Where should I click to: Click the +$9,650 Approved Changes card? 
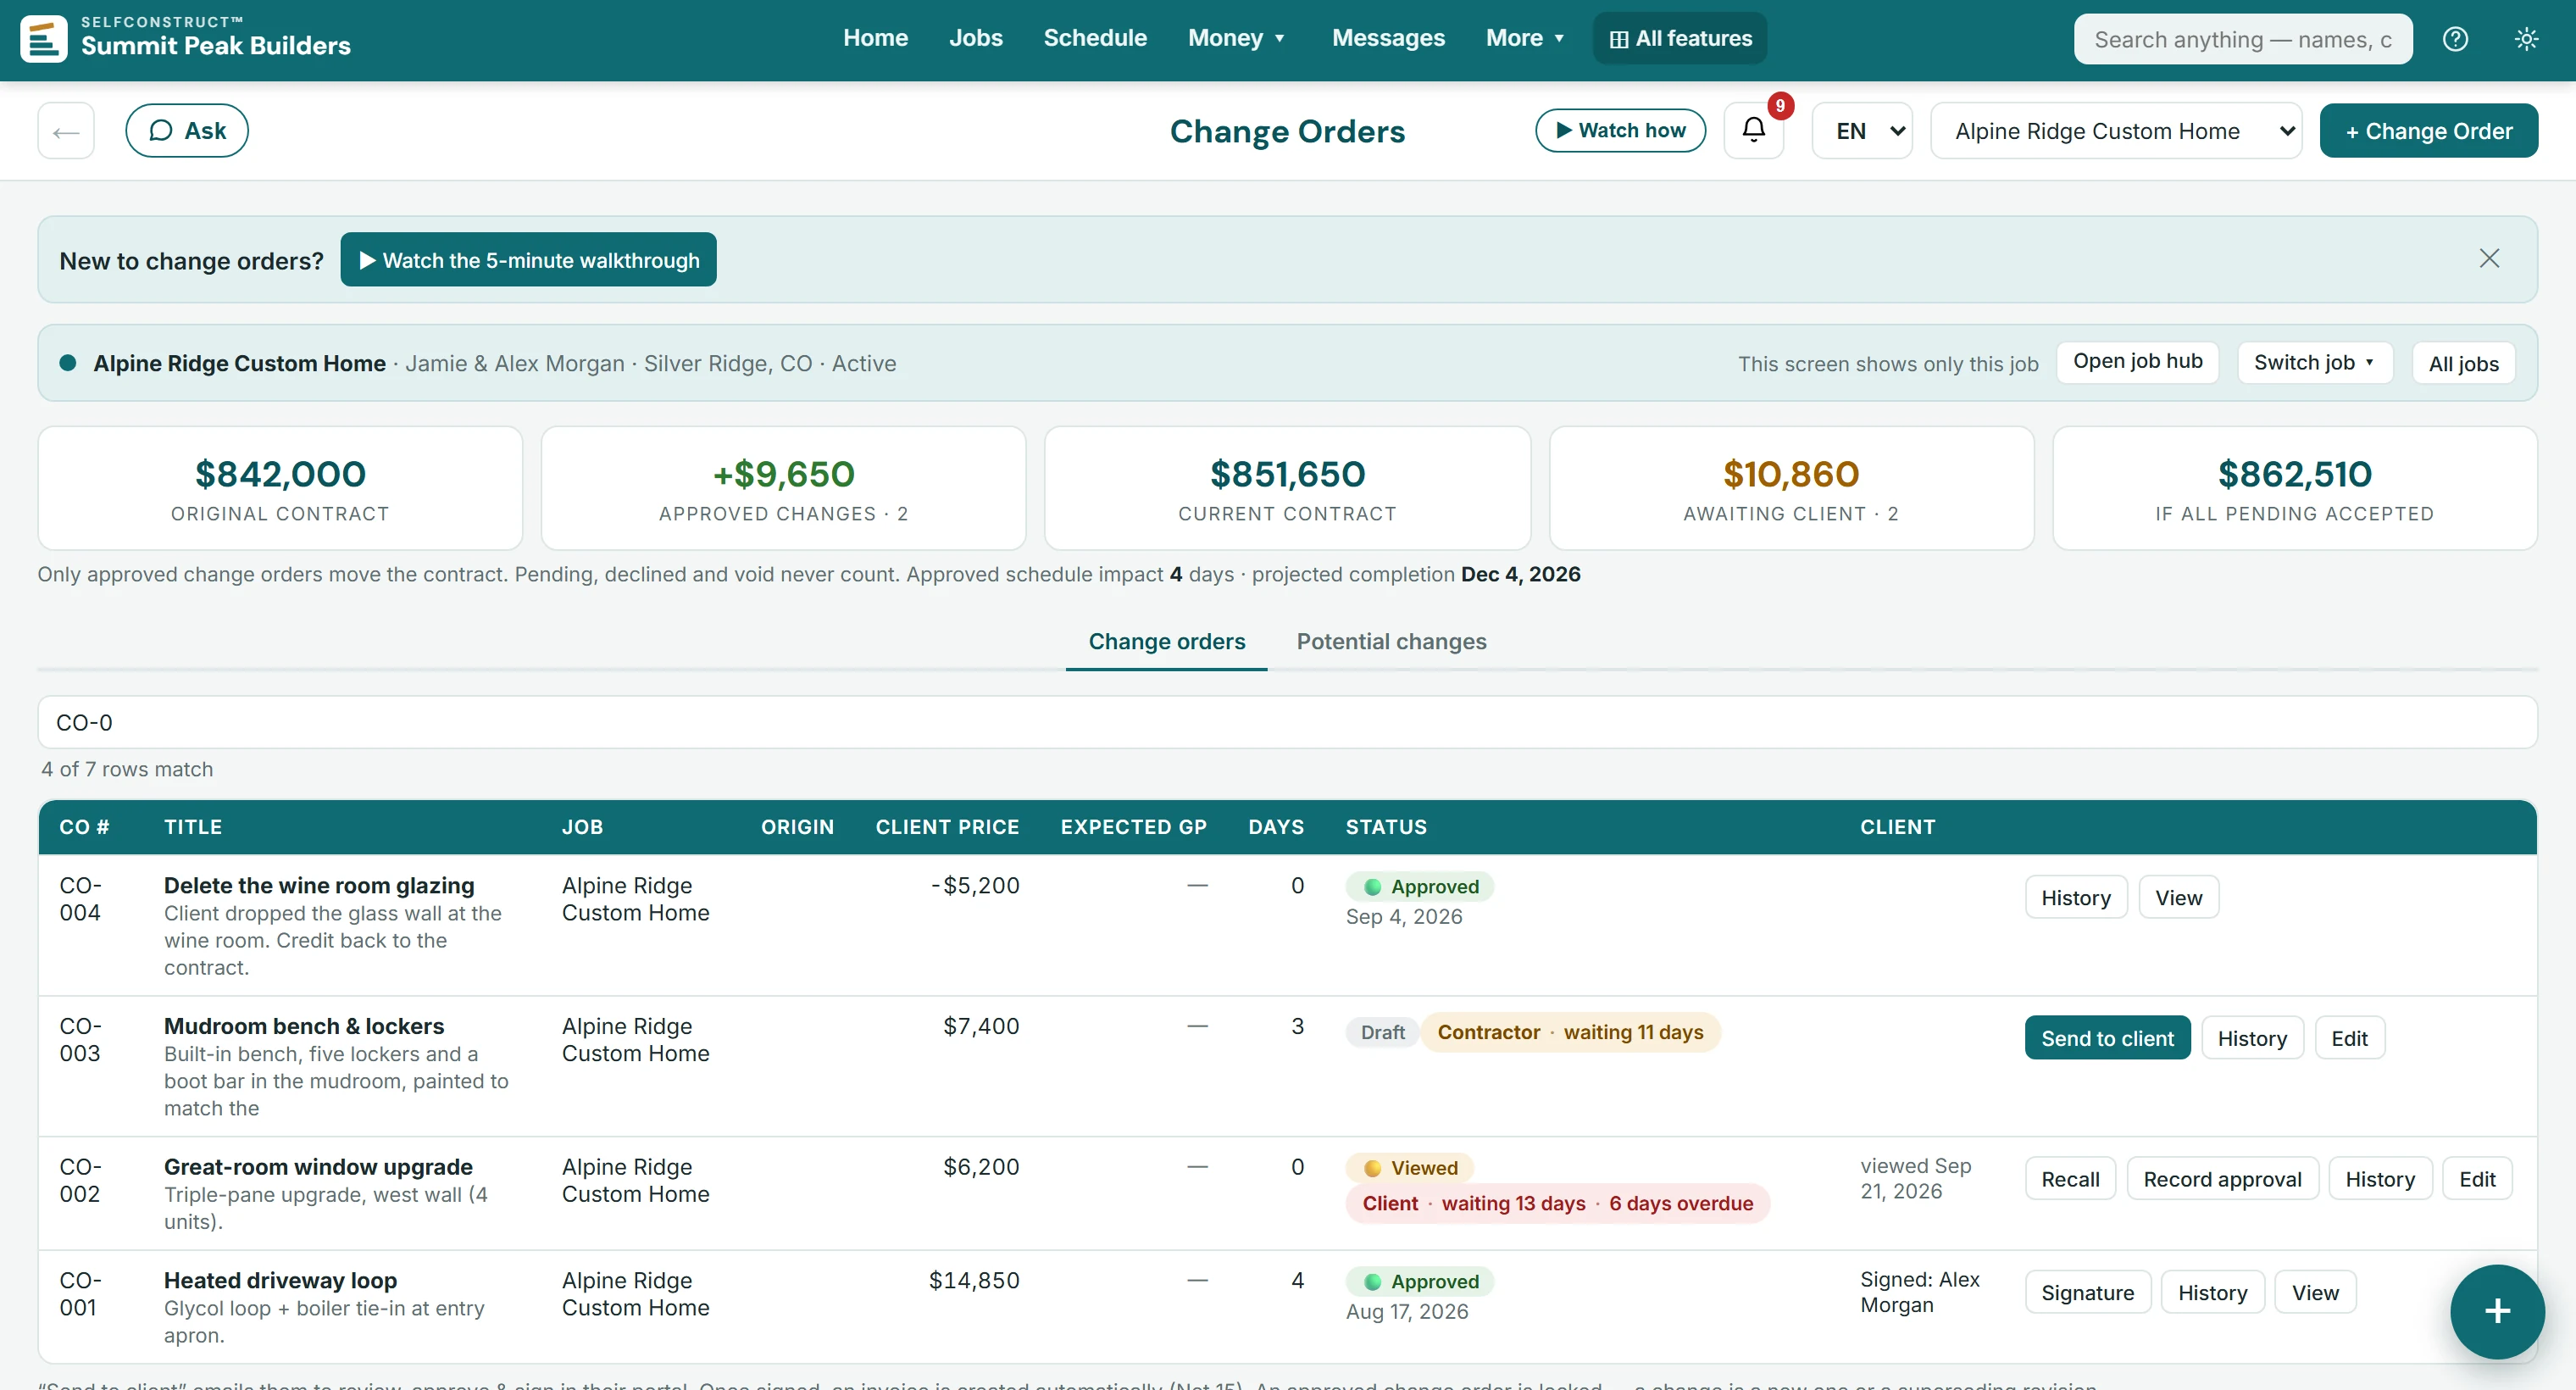click(x=783, y=488)
